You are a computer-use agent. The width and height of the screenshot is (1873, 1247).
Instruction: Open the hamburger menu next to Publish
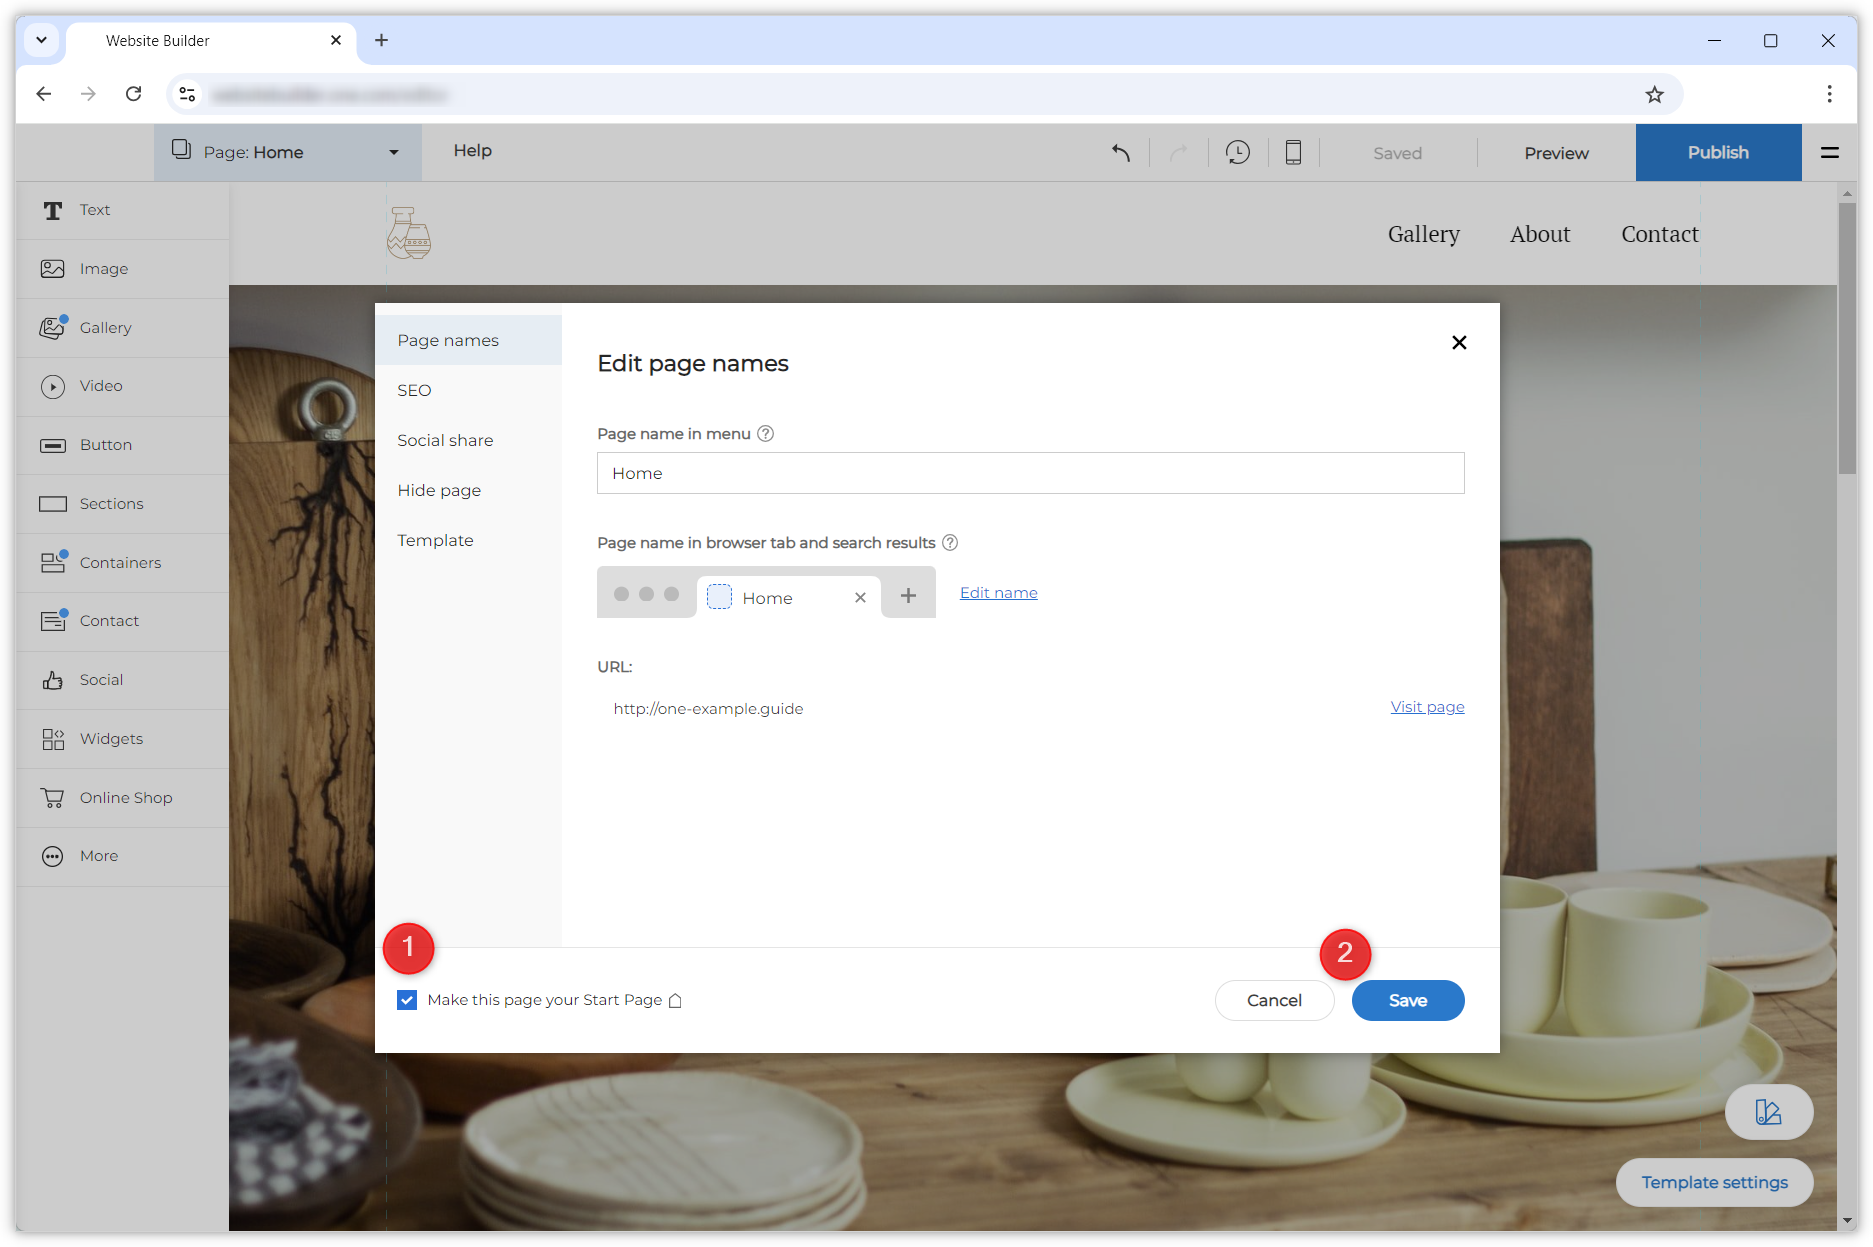coord(1829,153)
